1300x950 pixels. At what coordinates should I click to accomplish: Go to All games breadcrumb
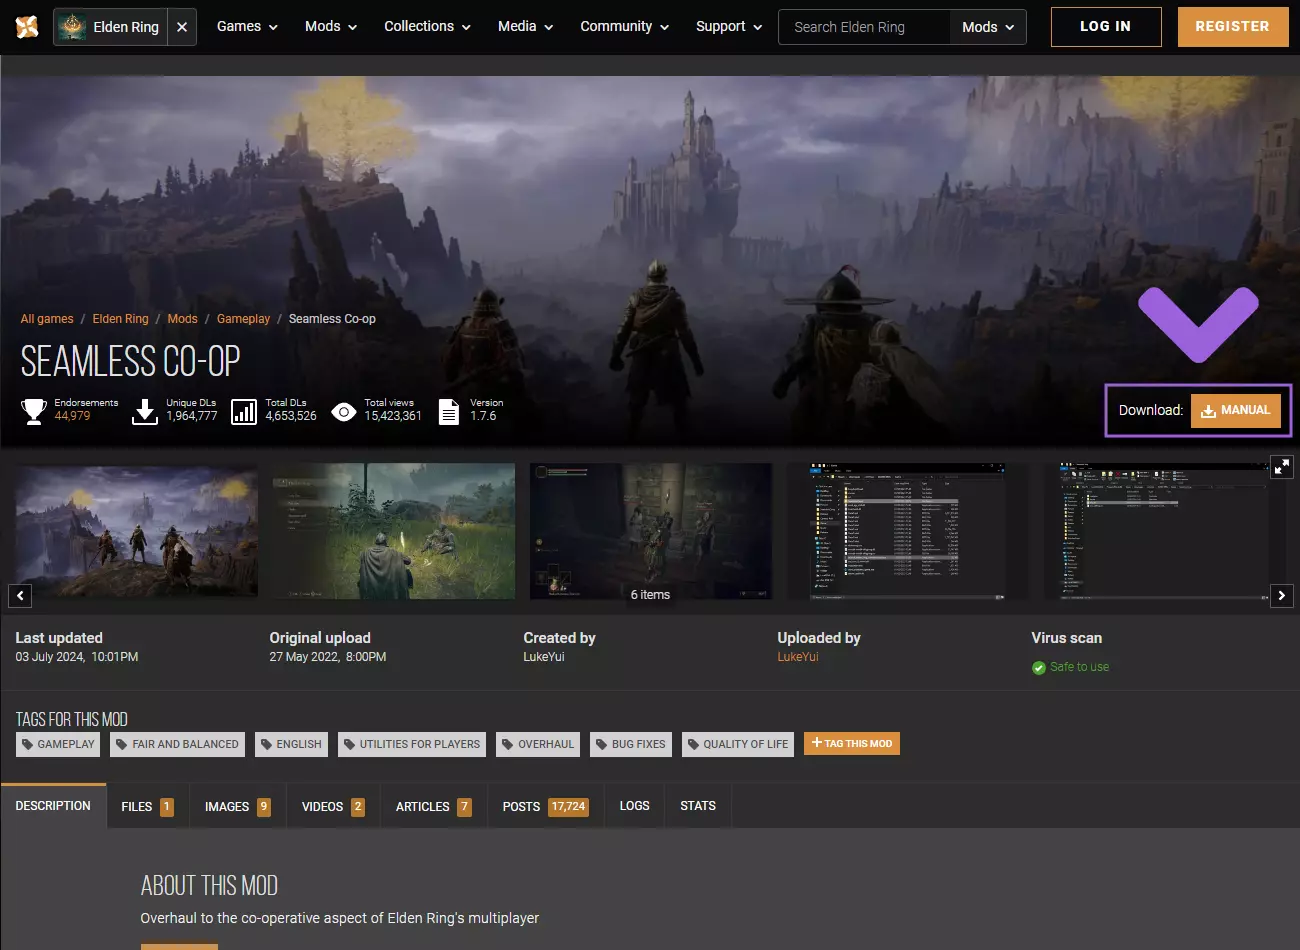[x=47, y=319]
